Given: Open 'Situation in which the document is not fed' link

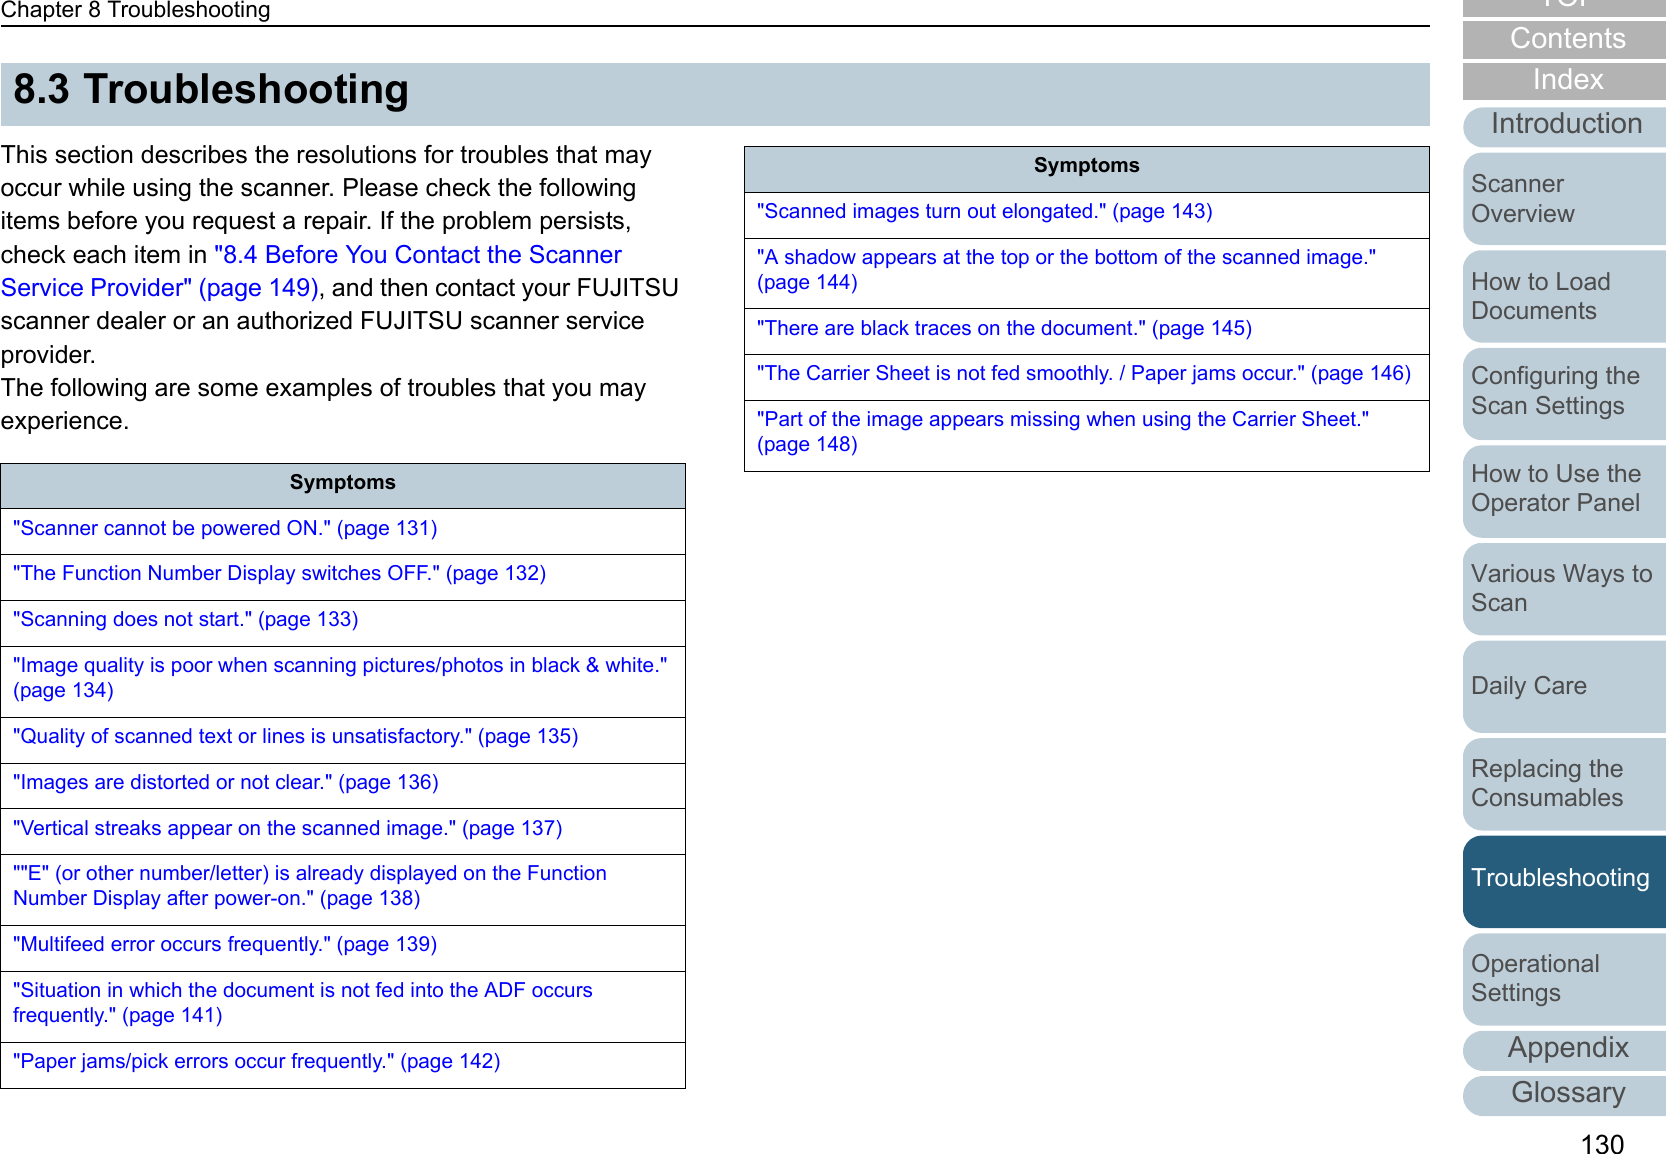Looking at the screenshot, I should coord(302,1002).
